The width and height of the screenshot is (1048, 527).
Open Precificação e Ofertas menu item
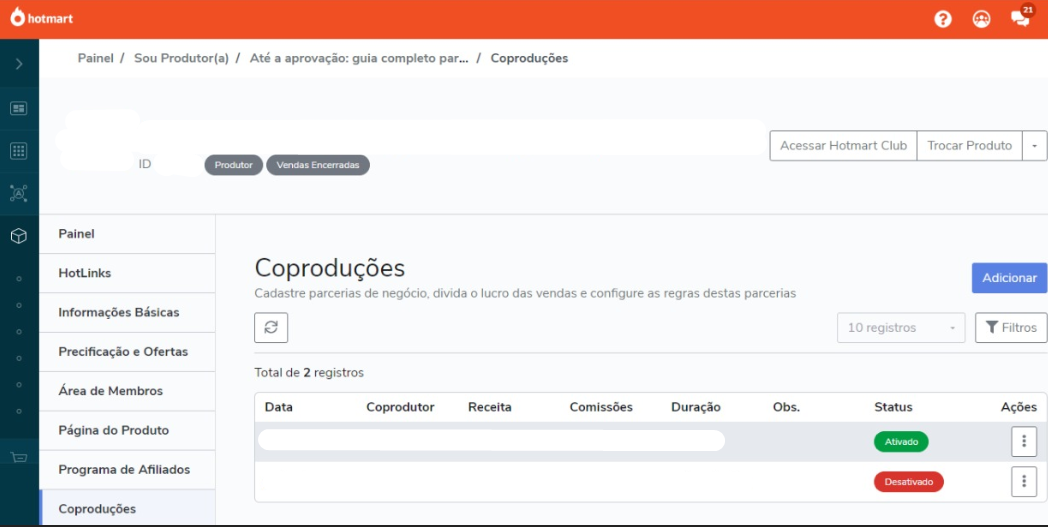(x=127, y=352)
